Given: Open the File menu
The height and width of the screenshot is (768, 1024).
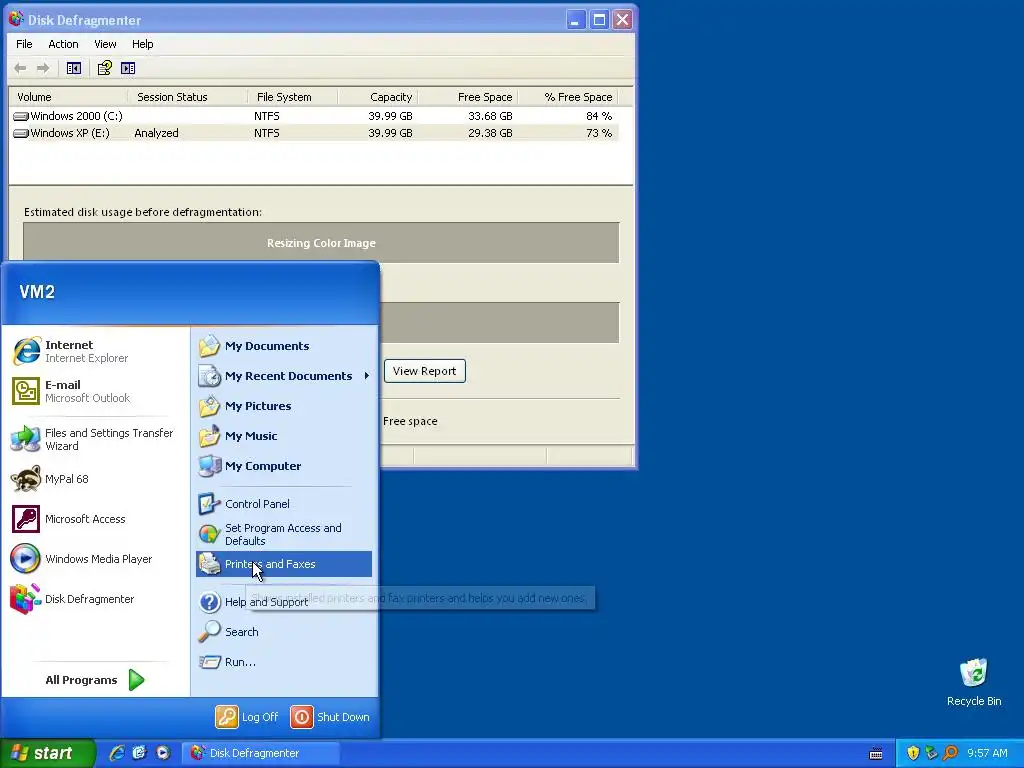Looking at the screenshot, I should pyautogui.click(x=24, y=44).
